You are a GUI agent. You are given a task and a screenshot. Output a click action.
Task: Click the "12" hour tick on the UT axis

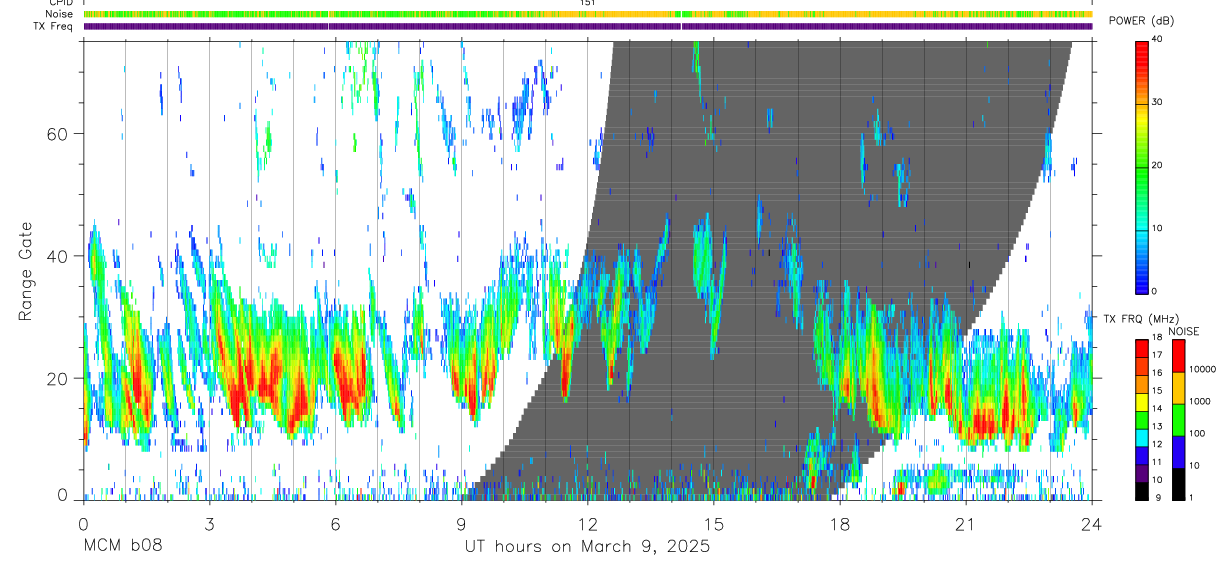pyautogui.click(x=587, y=523)
